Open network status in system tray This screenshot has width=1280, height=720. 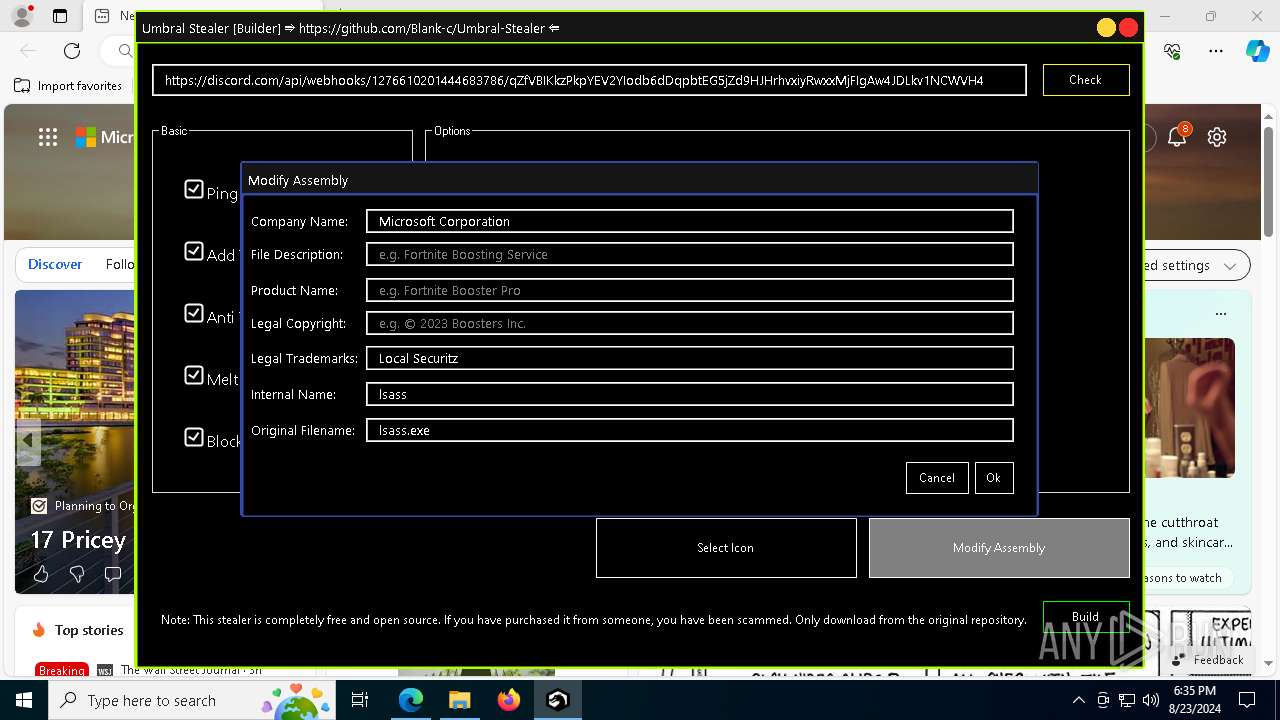(x=1127, y=700)
